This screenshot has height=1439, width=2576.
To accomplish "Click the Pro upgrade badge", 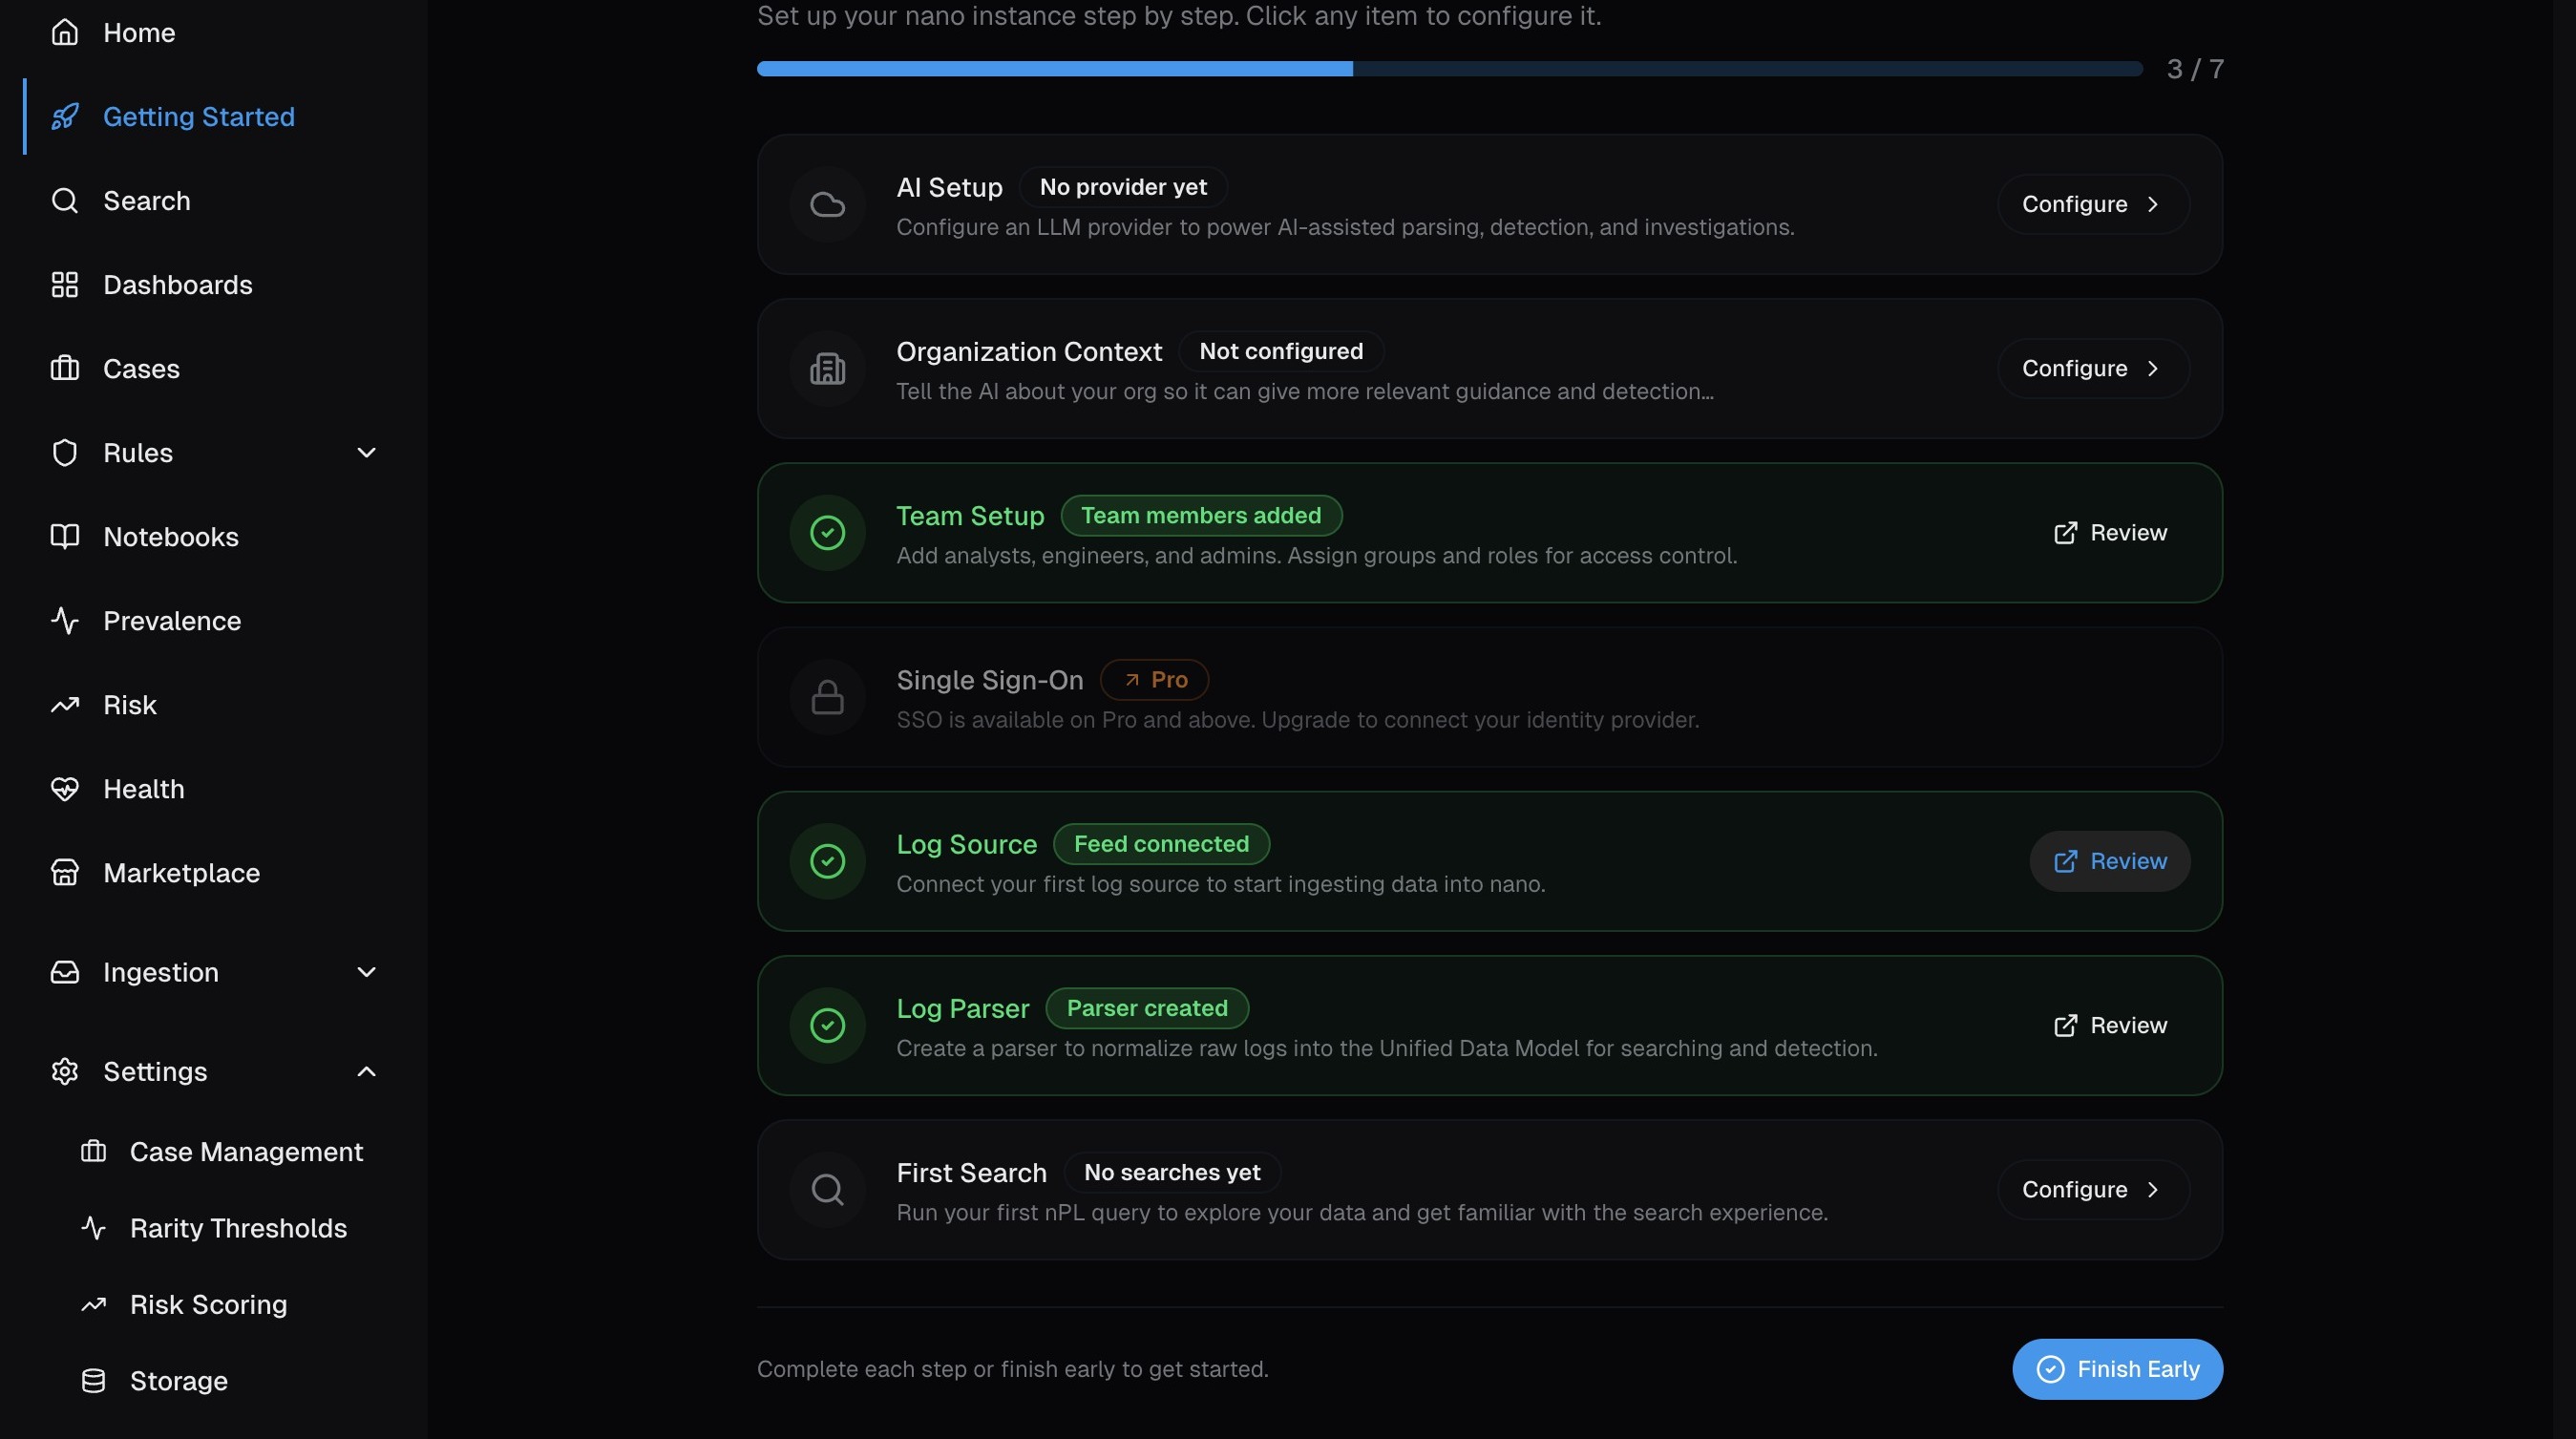I will (x=1154, y=680).
